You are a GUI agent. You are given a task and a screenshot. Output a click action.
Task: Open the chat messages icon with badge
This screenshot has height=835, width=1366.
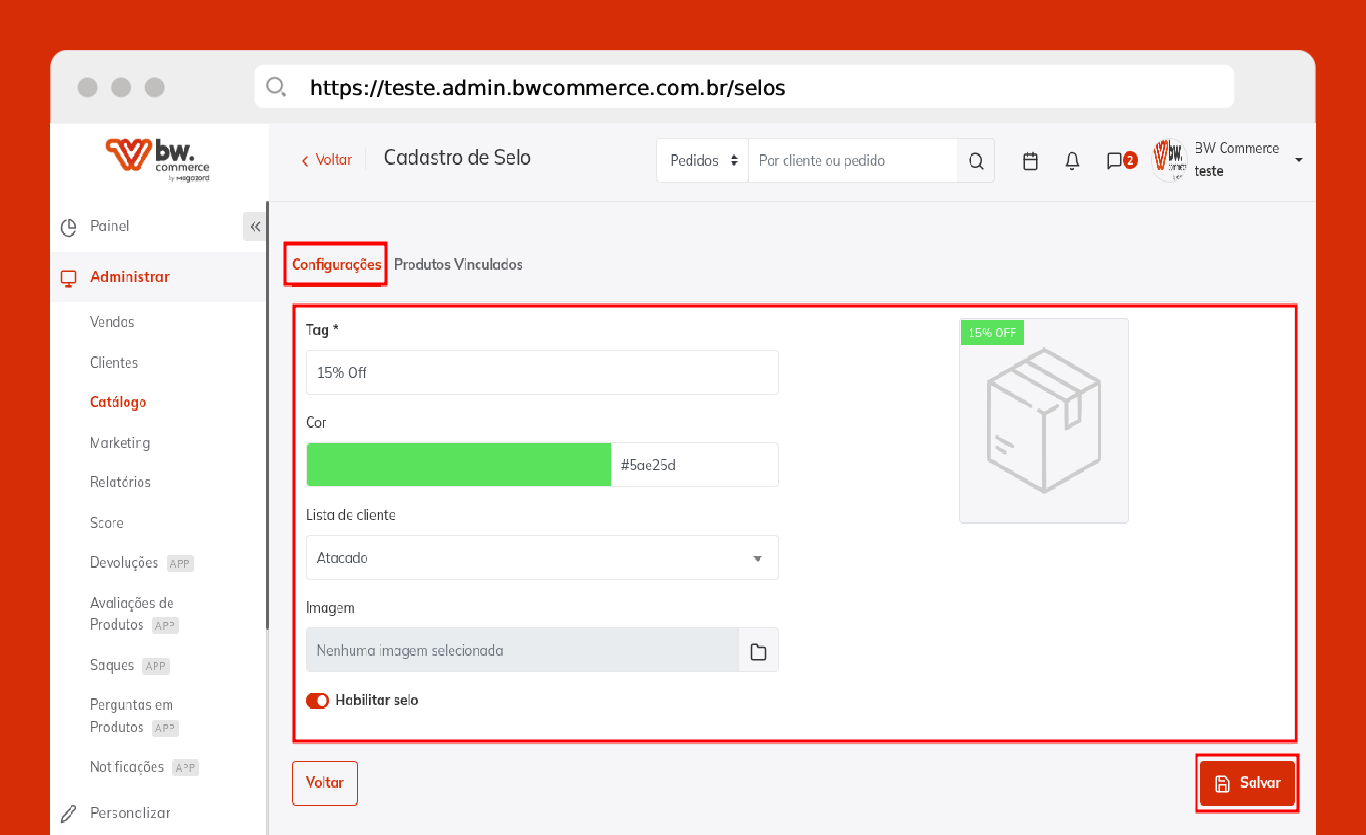tap(1115, 161)
